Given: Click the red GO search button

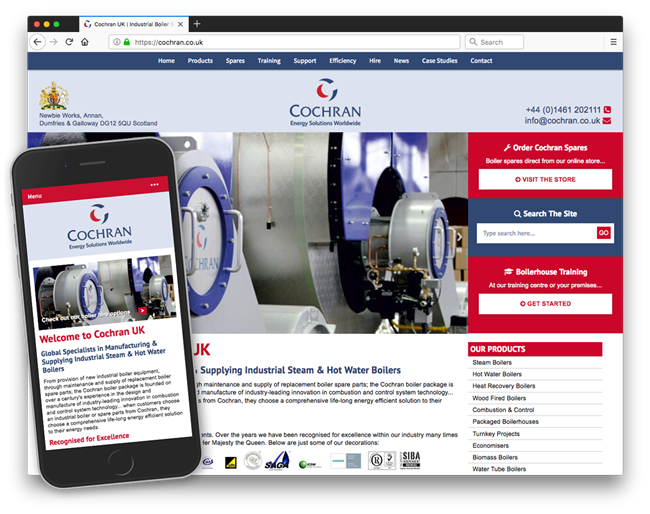Looking at the screenshot, I should [604, 233].
